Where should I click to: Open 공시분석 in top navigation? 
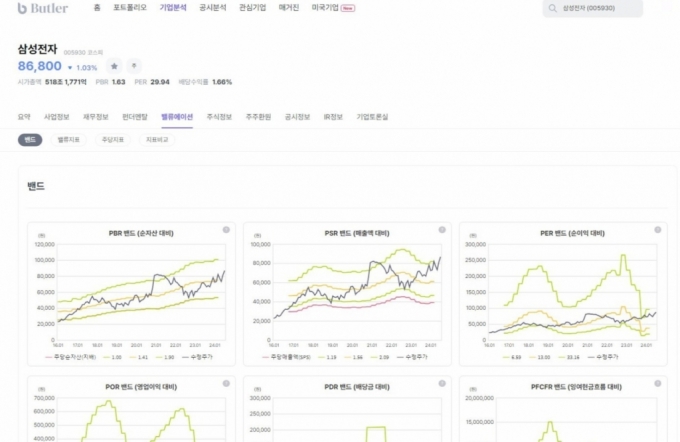(212, 8)
